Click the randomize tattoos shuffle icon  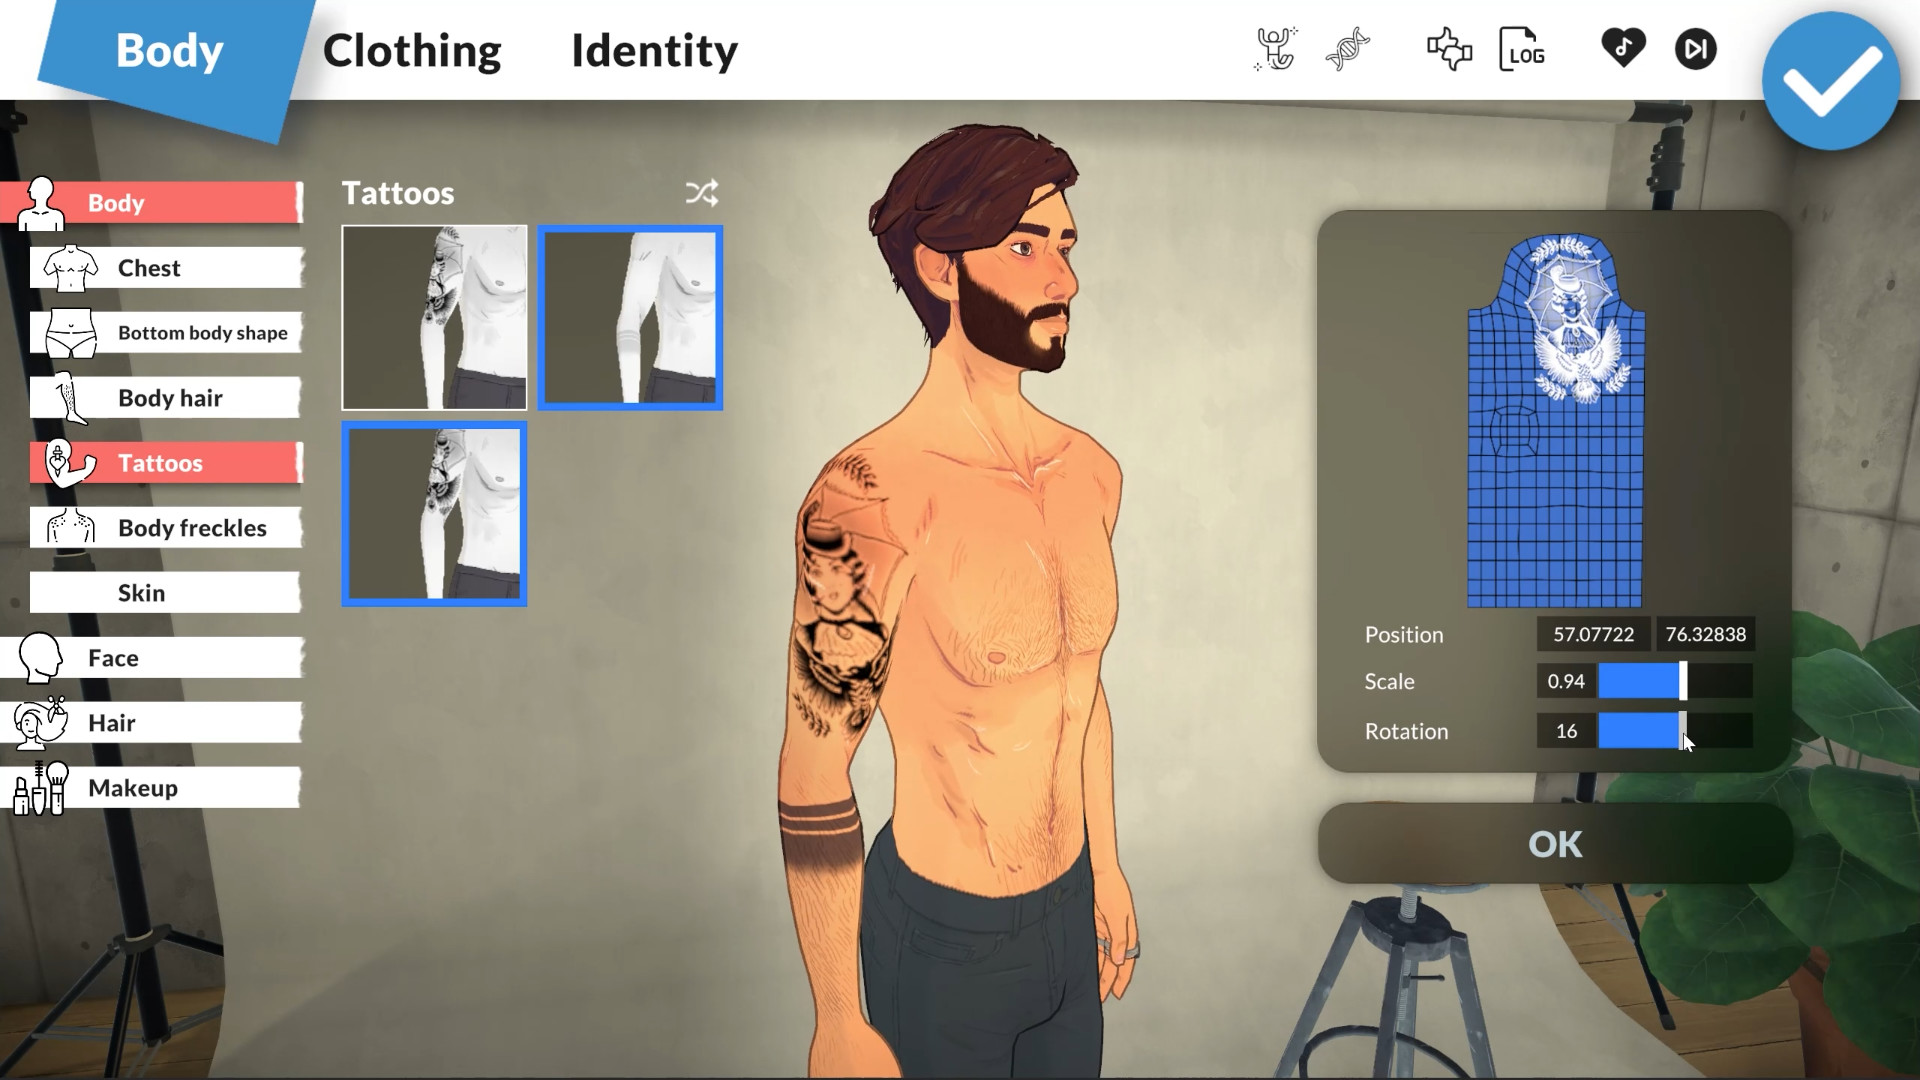702,193
